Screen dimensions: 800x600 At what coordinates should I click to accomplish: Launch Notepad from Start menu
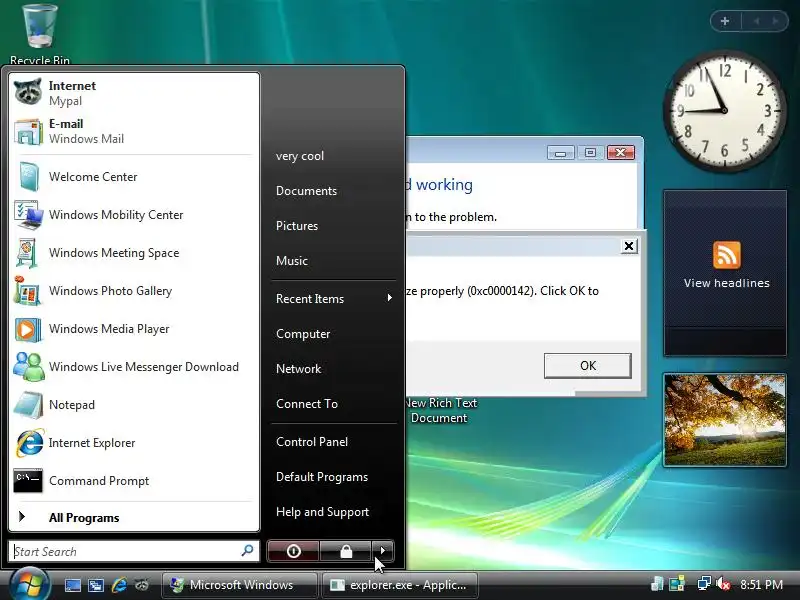pos(134,405)
